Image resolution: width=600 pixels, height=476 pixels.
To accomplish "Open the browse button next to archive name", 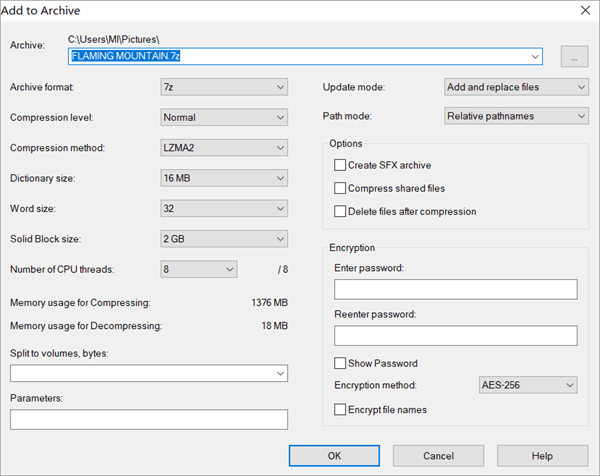I will tap(574, 57).
